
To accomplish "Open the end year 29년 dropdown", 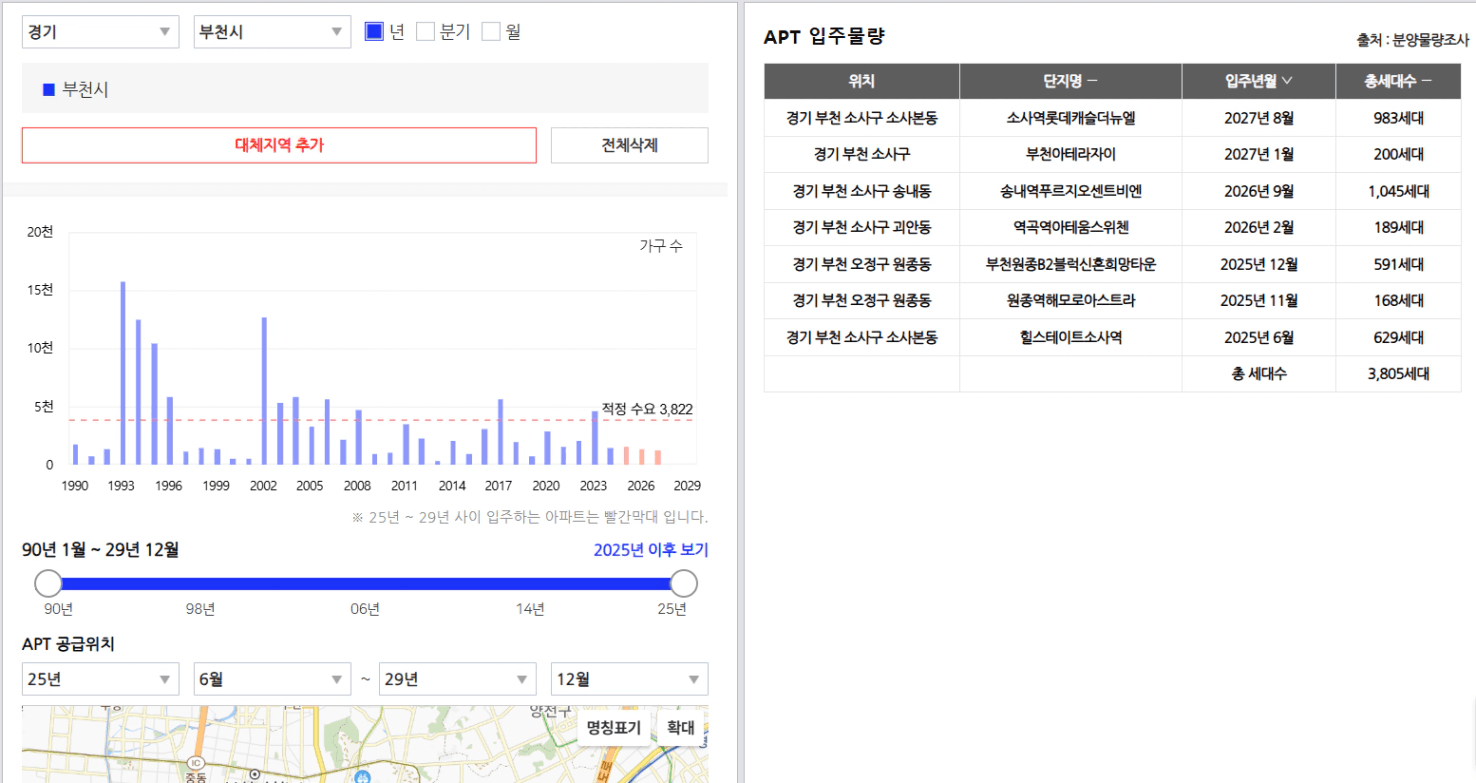I will coord(457,679).
